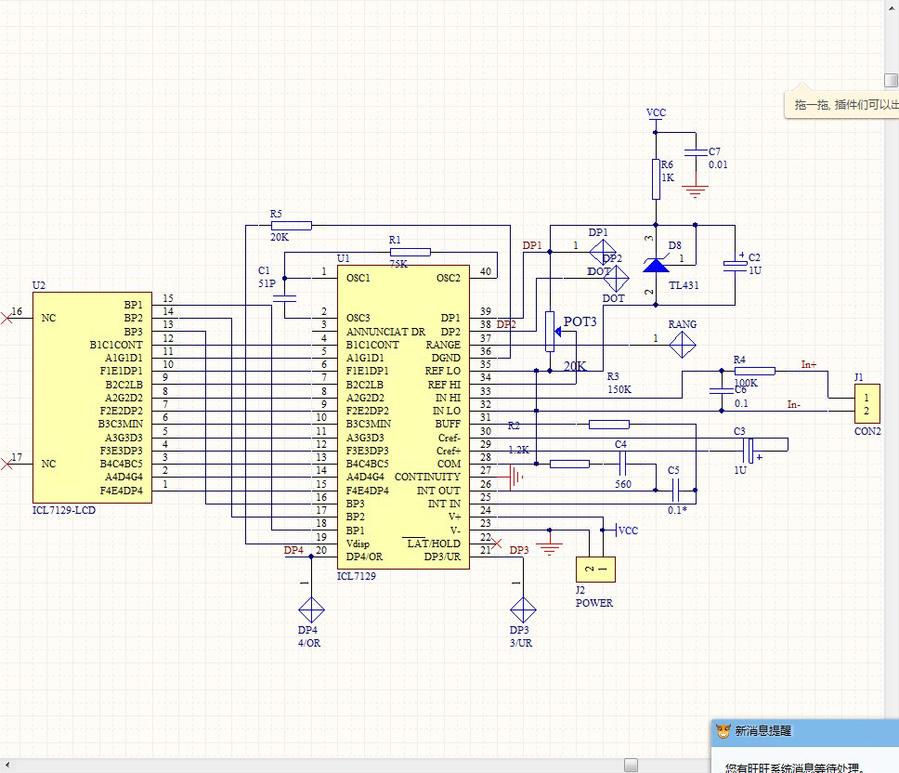This screenshot has width=899, height=773.
Task: Select polarized capacitor C2 1U
Action: [735, 266]
